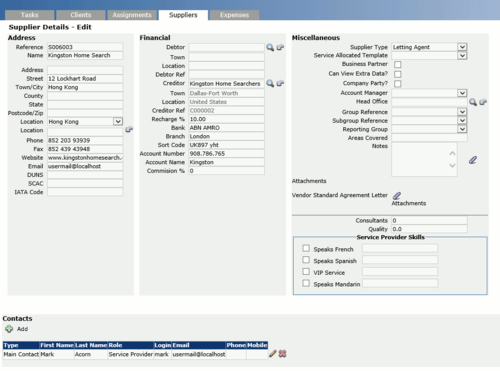Sort contacts by Email column header

point(198,345)
